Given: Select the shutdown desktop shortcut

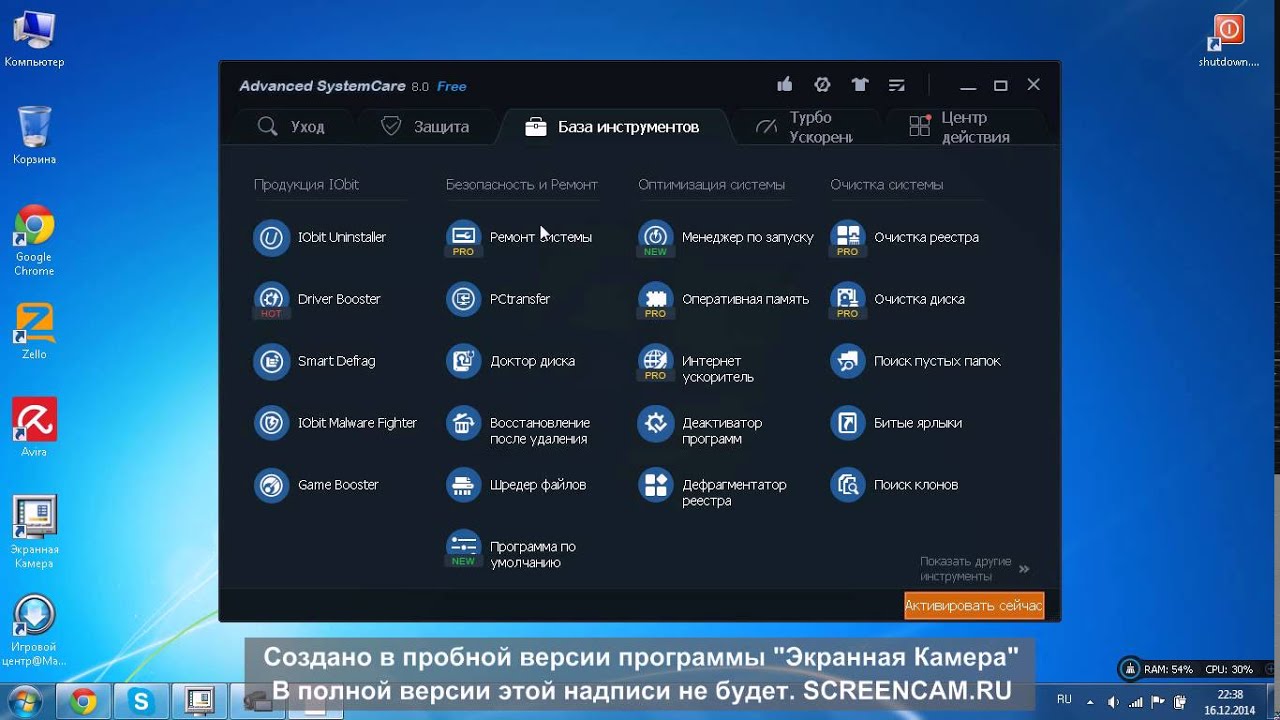Looking at the screenshot, I should pyautogui.click(x=1228, y=41).
